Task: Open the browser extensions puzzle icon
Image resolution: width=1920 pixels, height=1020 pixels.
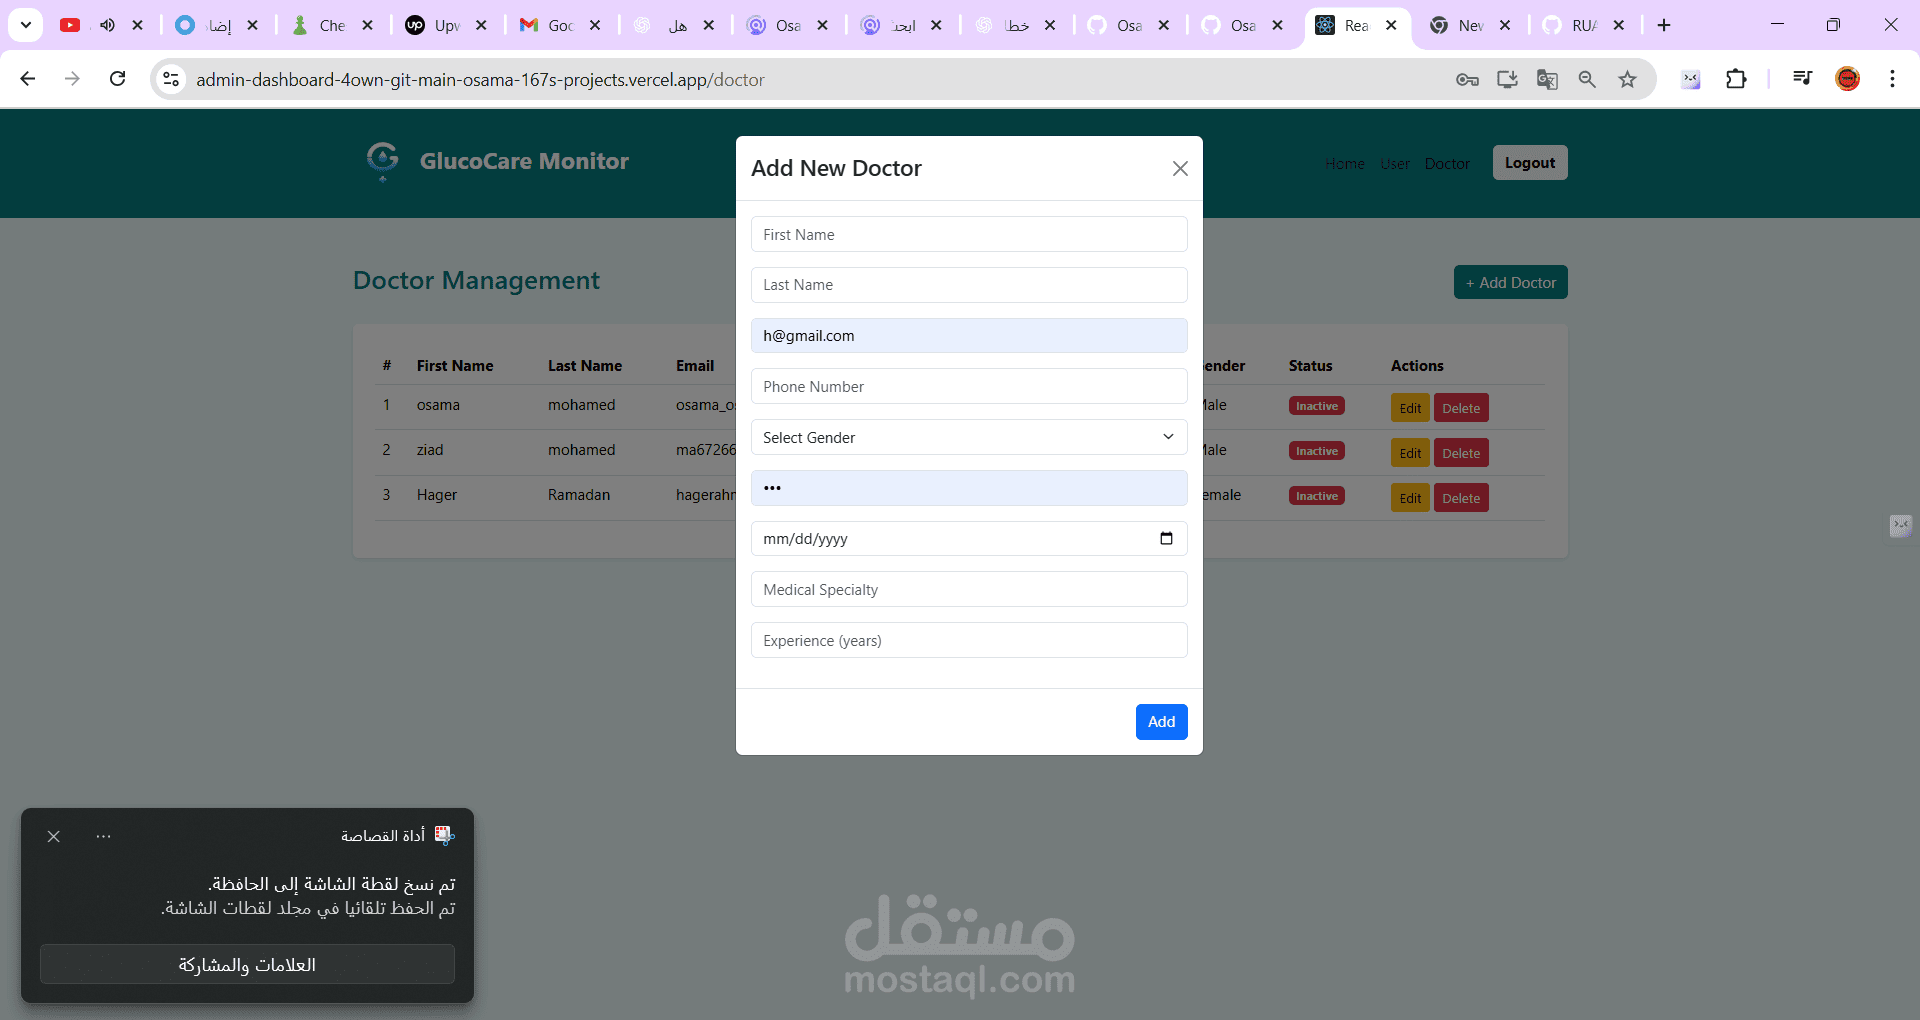Action: pos(1736,79)
